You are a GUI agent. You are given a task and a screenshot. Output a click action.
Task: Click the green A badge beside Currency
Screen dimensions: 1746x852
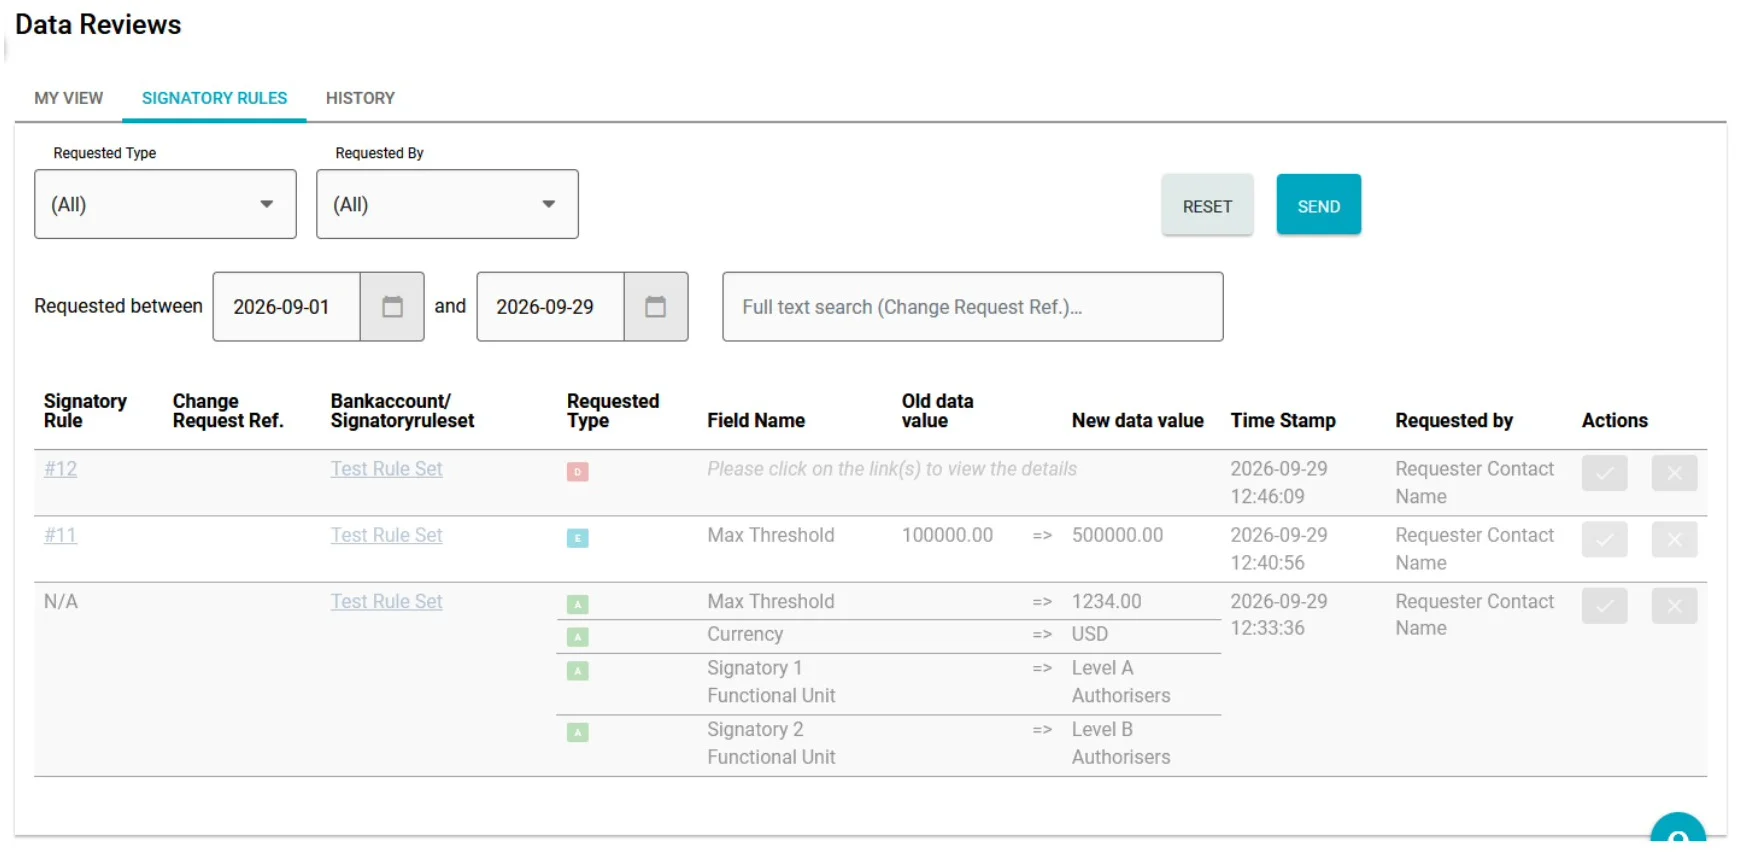578,637
